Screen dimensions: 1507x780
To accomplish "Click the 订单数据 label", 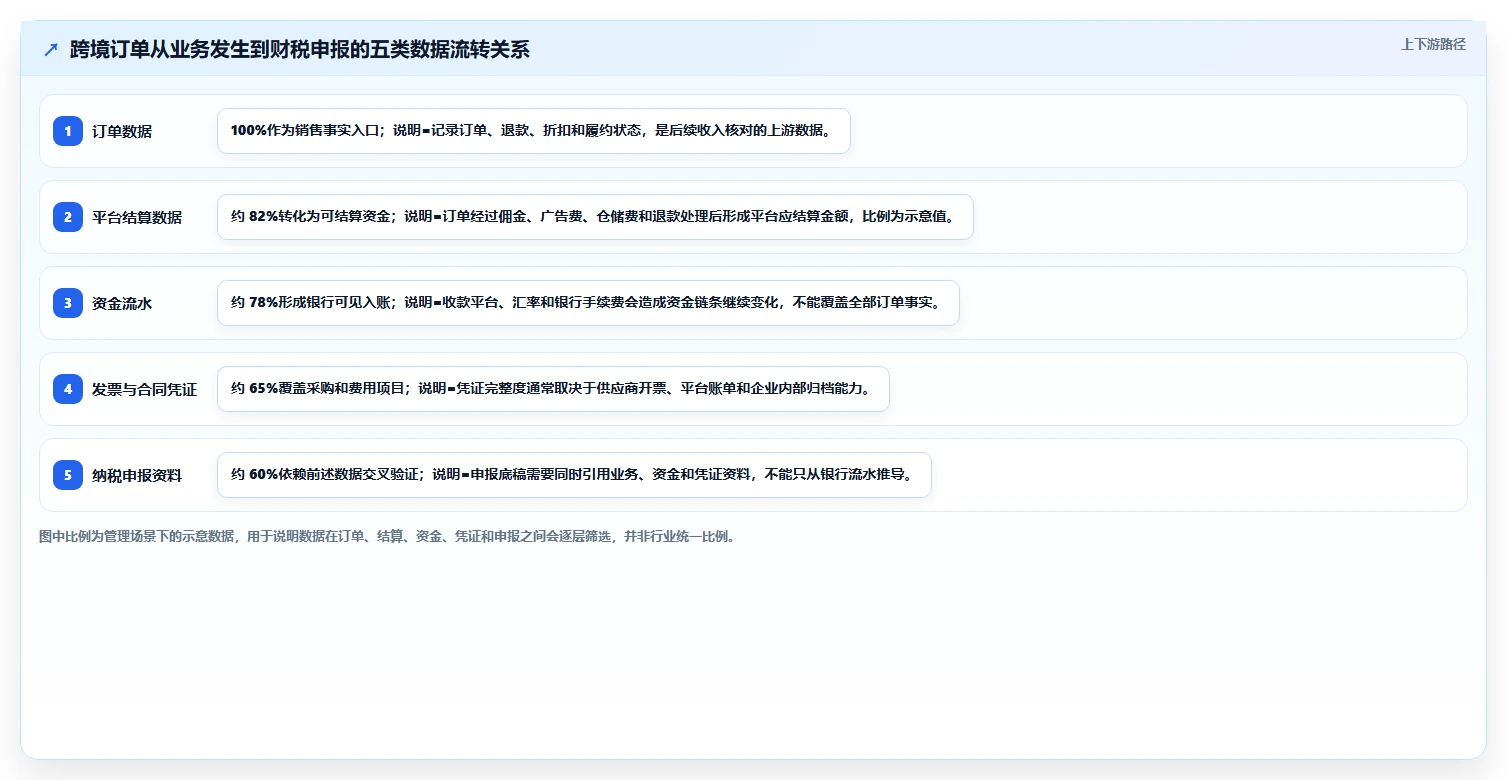I will point(122,131).
